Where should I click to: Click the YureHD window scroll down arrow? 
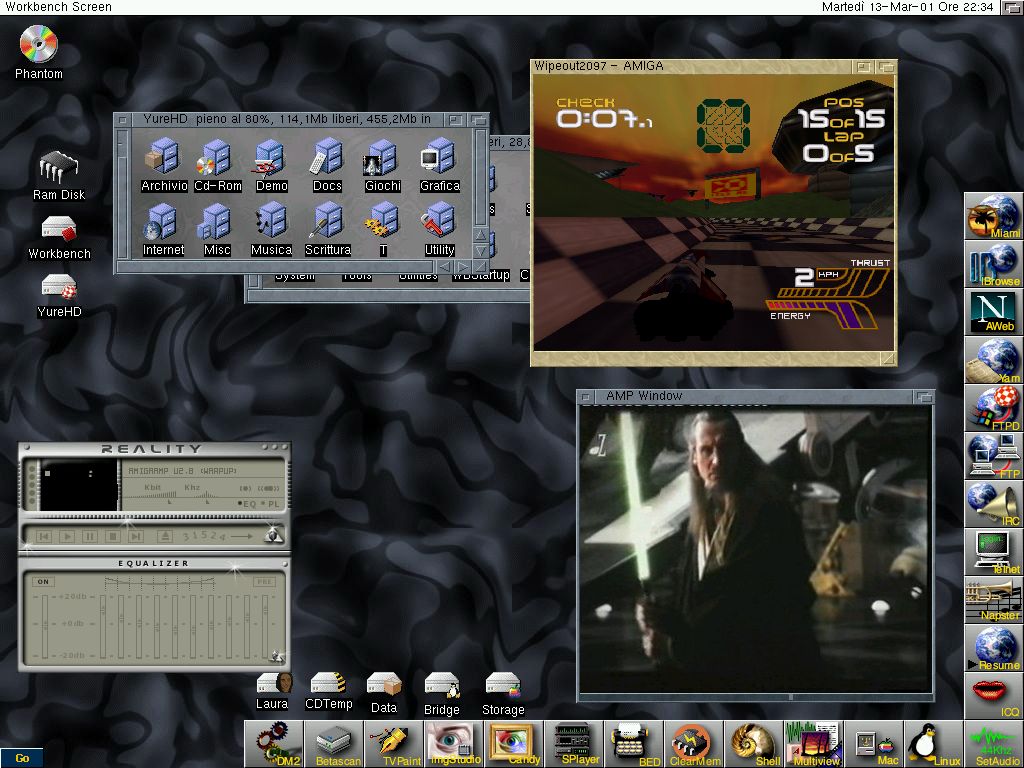coord(480,250)
